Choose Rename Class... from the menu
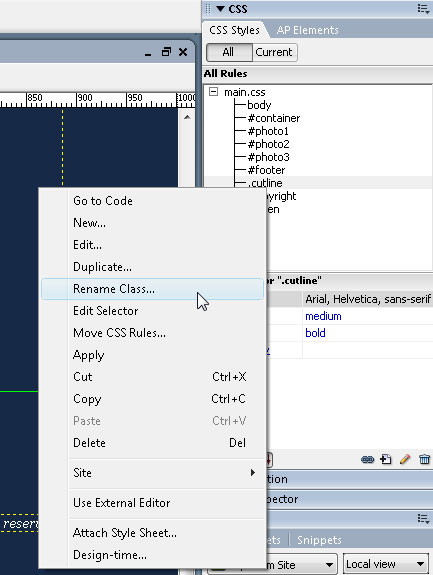The image size is (433, 575). click(152, 289)
